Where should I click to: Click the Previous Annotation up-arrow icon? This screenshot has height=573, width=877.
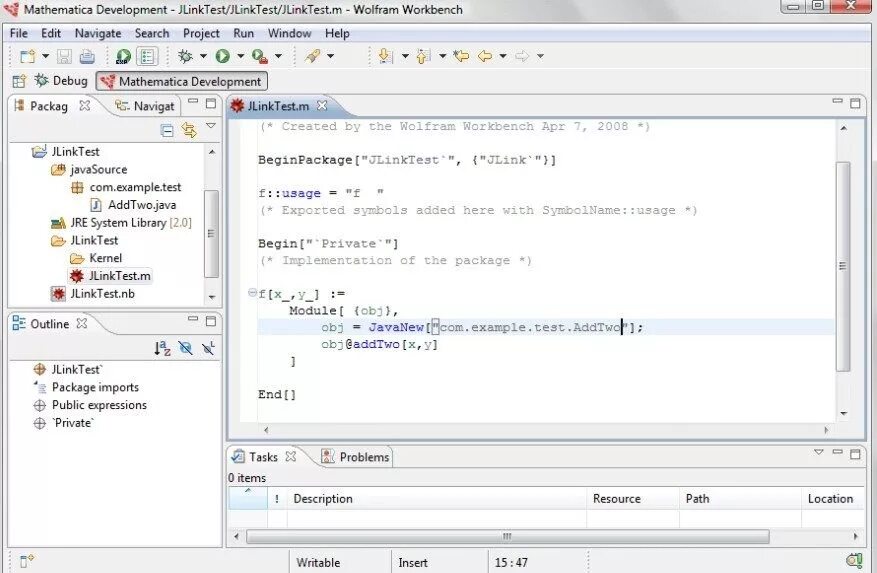pyautogui.click(x=423, y=56)
